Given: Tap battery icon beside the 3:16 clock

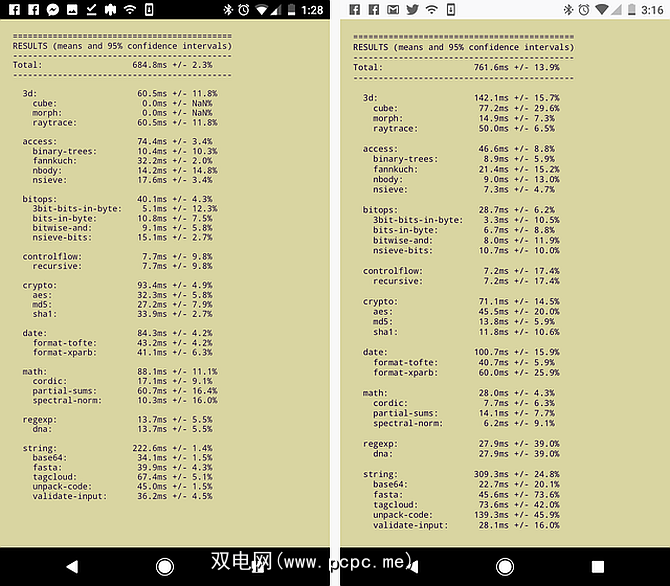Looking at the screenshot, I should click(632, 9).
